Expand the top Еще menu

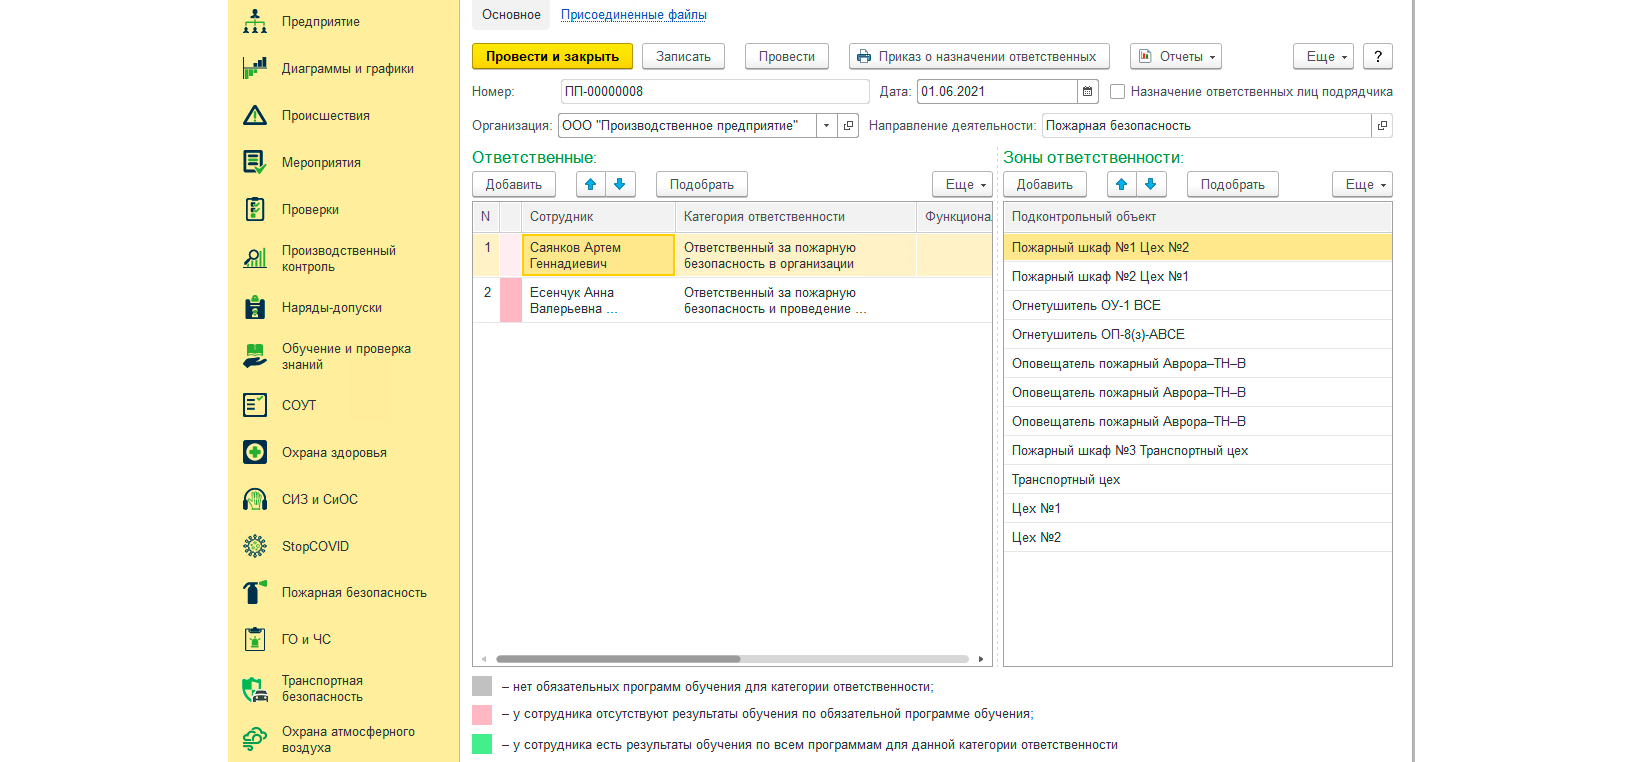[1323, 57]
